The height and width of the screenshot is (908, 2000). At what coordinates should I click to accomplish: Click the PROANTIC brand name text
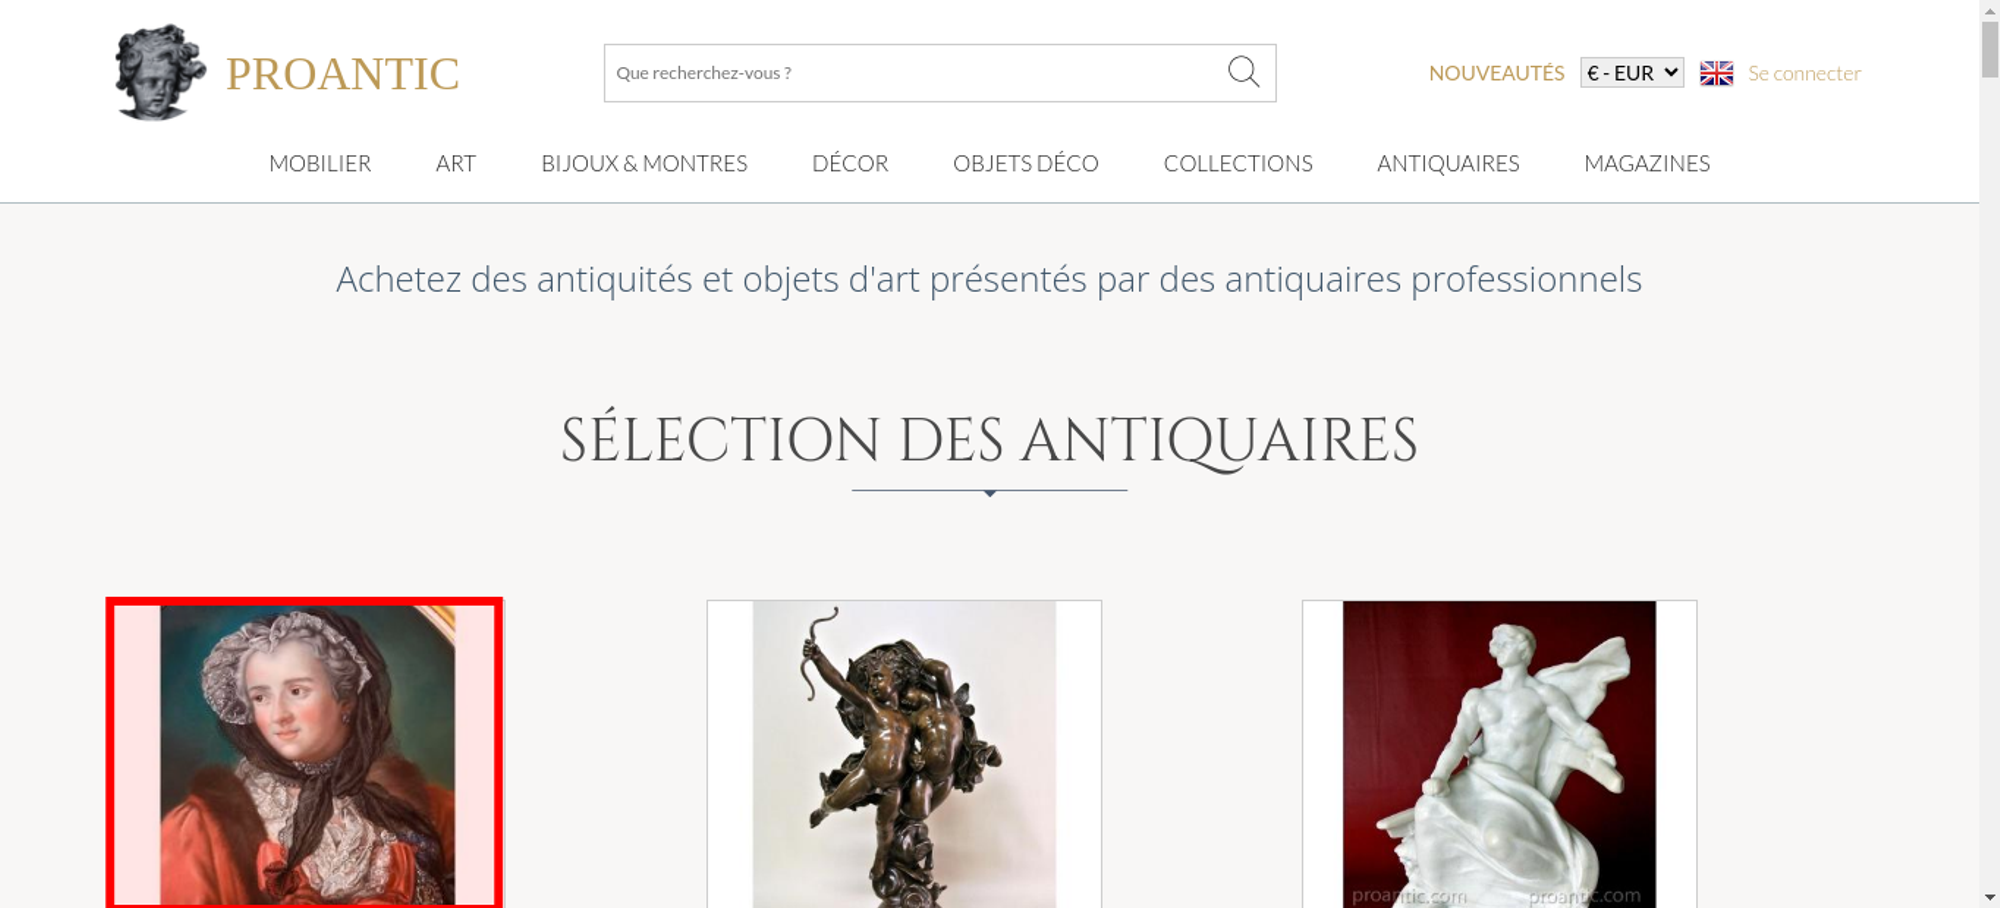pyautogui.click(x=342, y=74)
